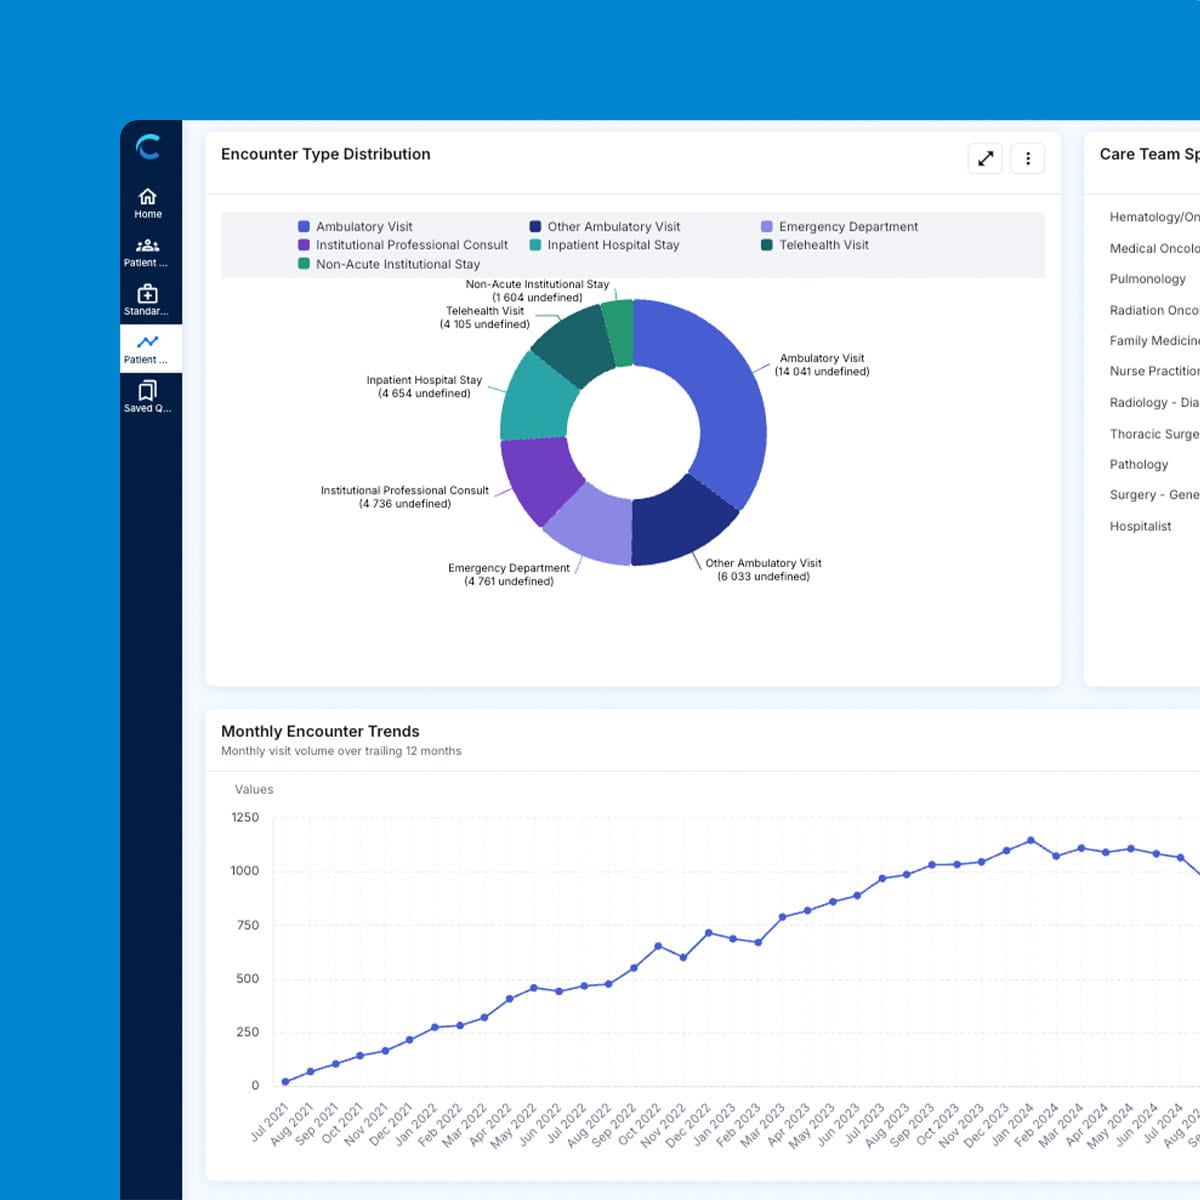This screenshot has height=1200, width=1200.
Task: Select Surgery - General in Care Team list
Action: point(1154,495)
